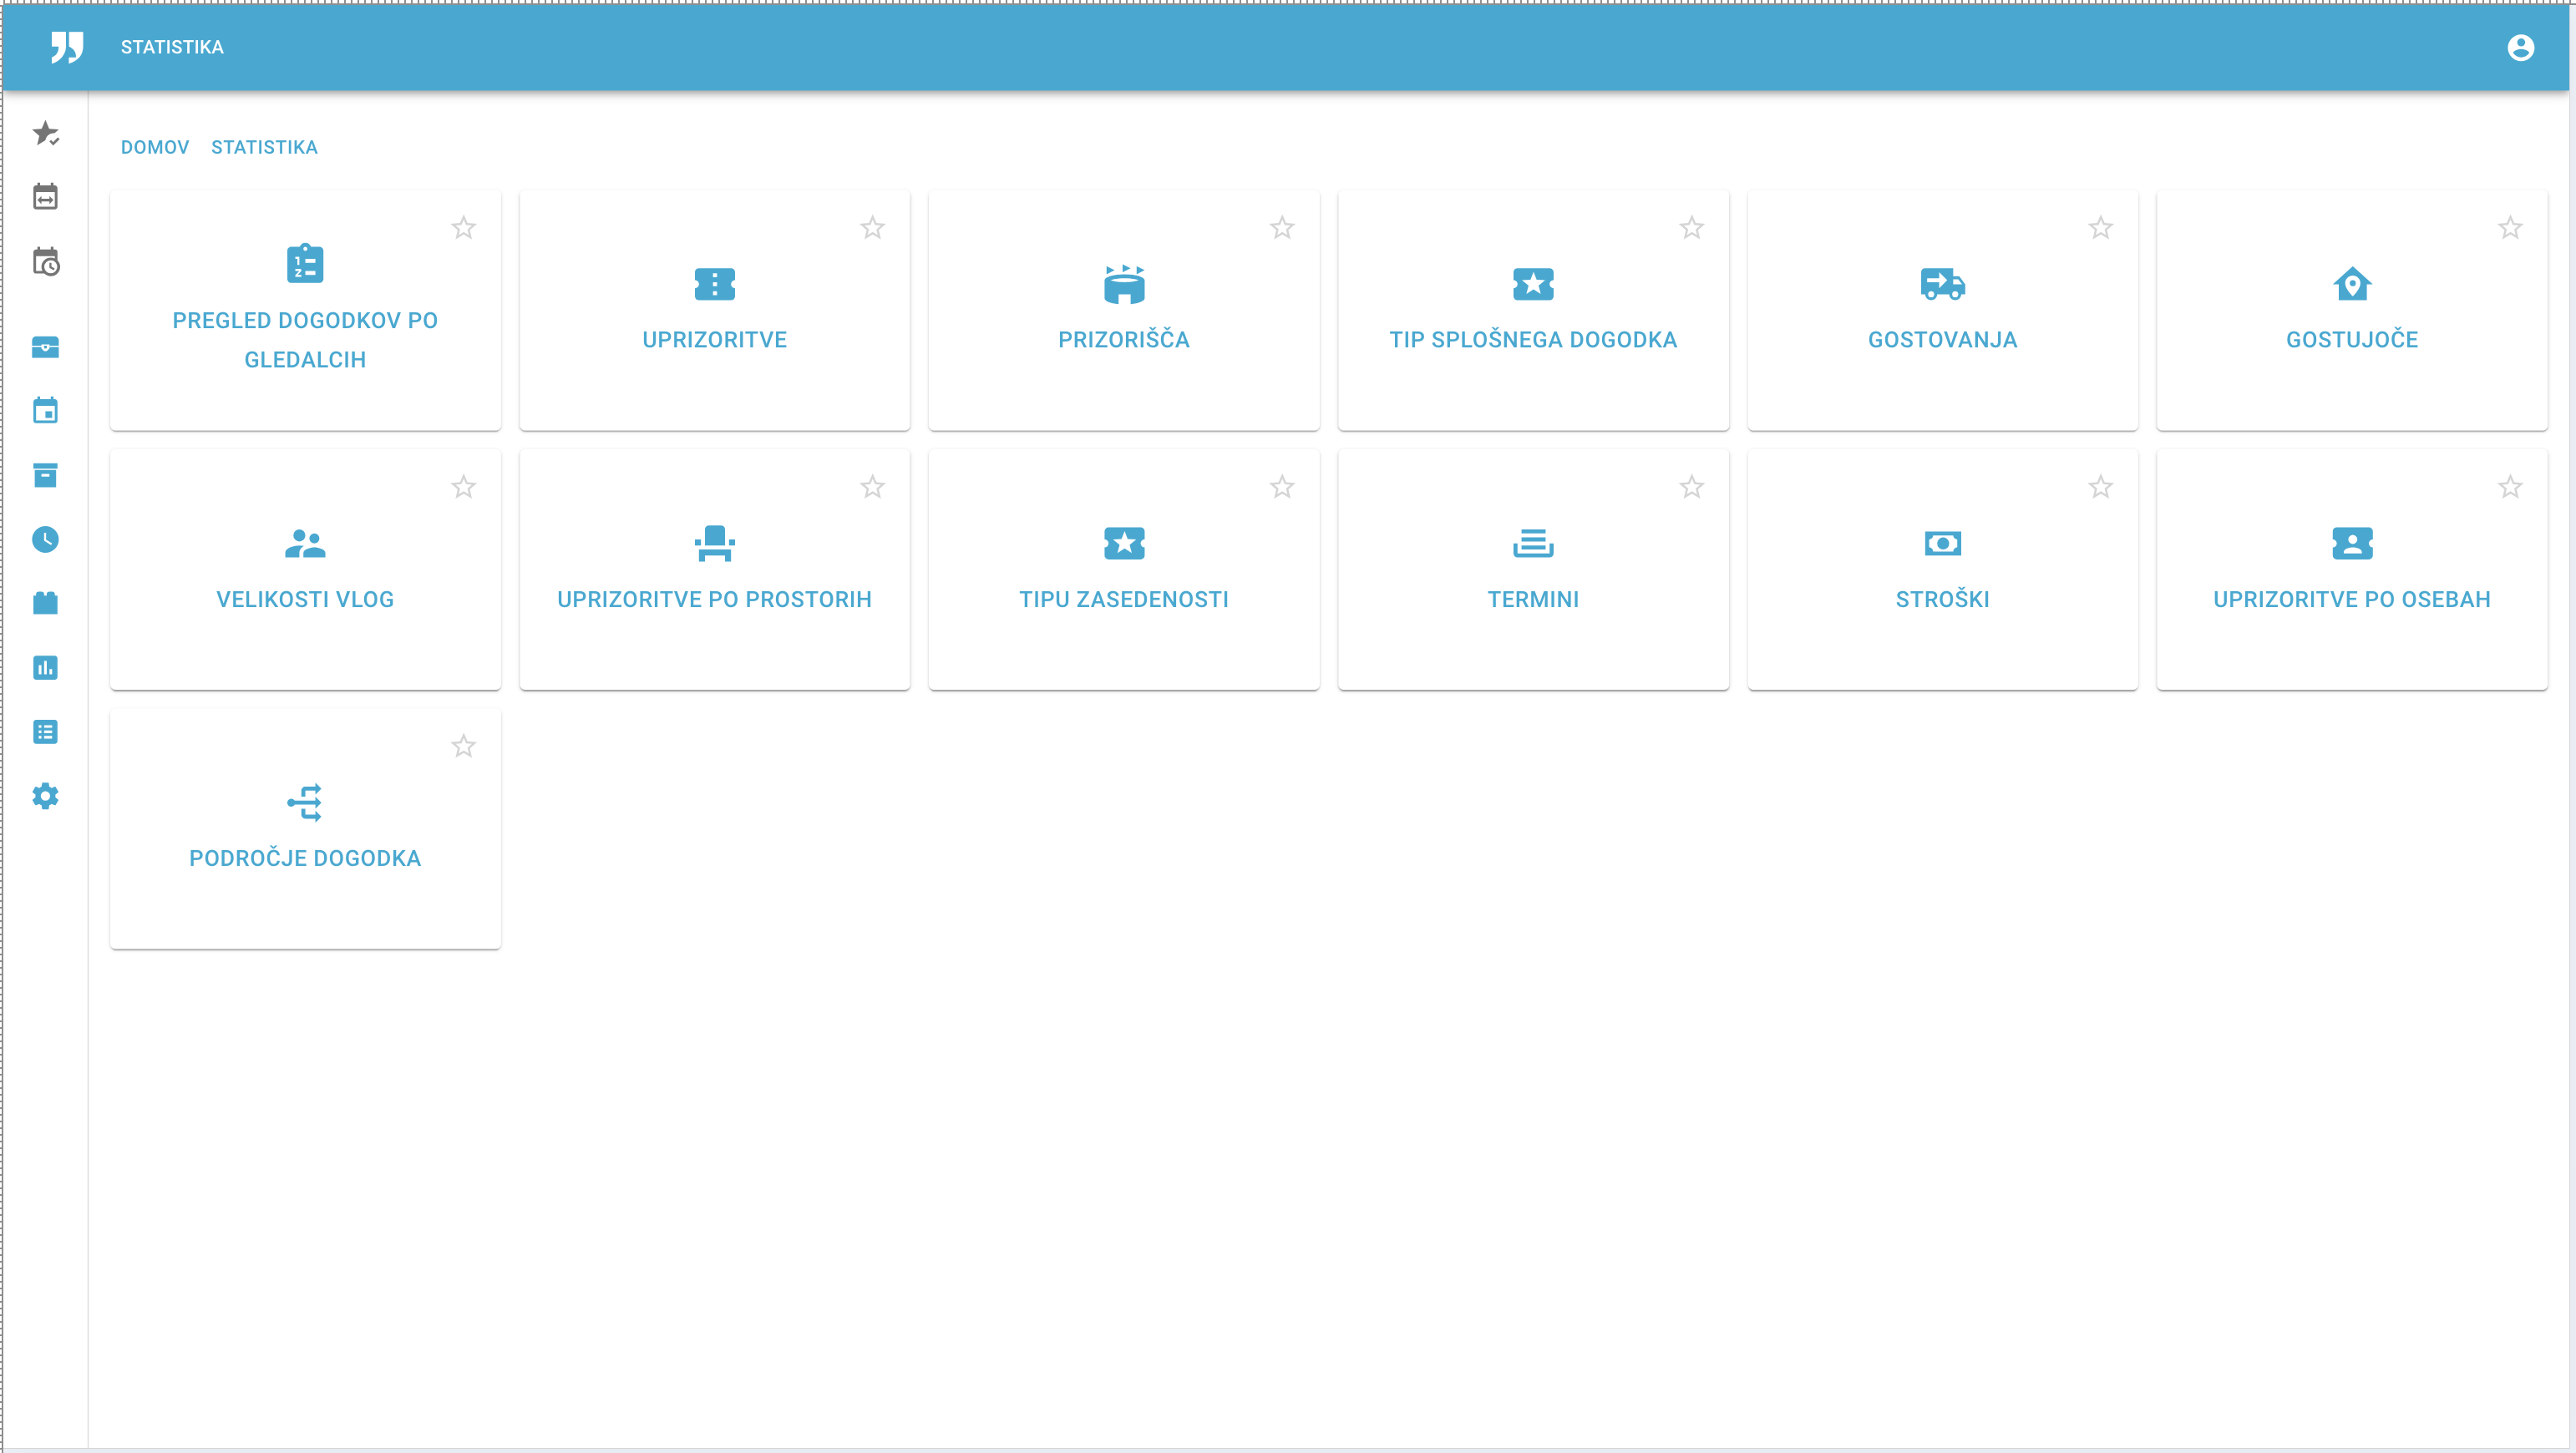Viewport: 2576px width, 1453px height.
Task: Mark the Stroški card as favorite
Action: coord(2100,487)
